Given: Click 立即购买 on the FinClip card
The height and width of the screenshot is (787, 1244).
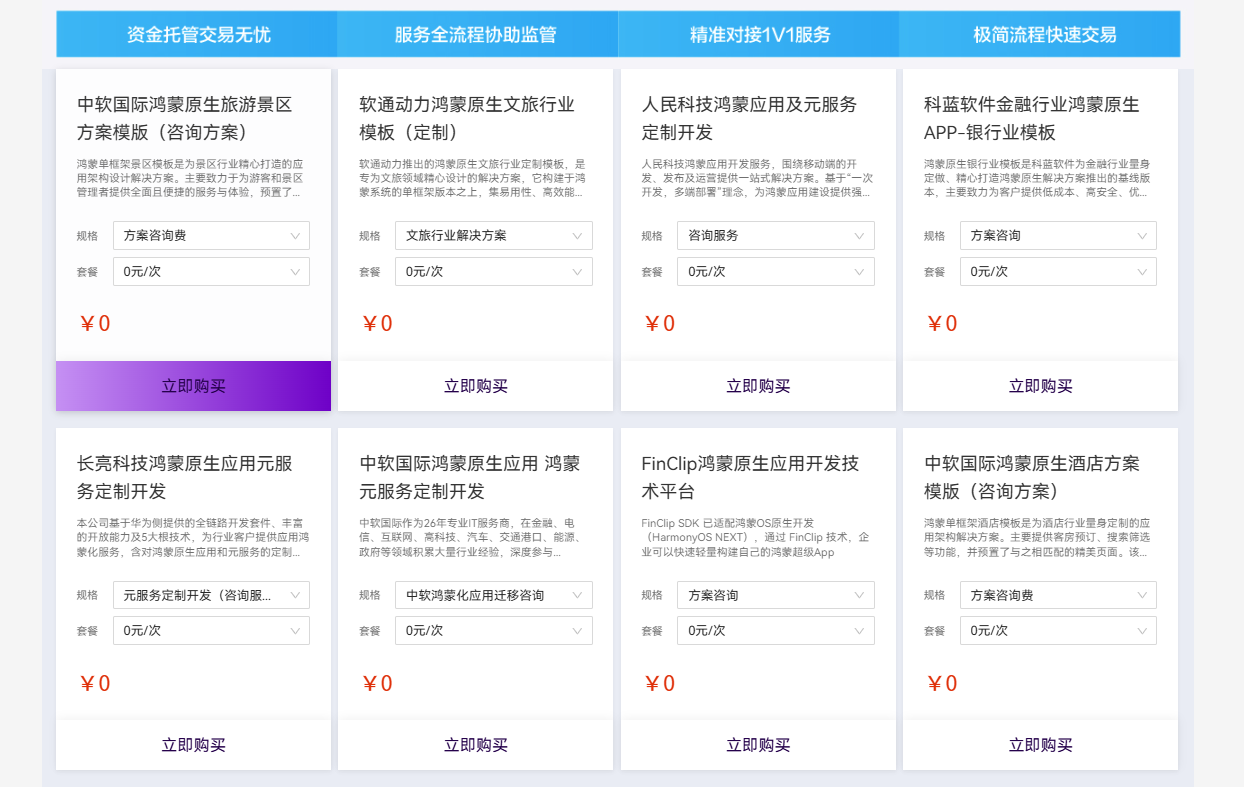Looking at the screenshot, I should [757, 745].
